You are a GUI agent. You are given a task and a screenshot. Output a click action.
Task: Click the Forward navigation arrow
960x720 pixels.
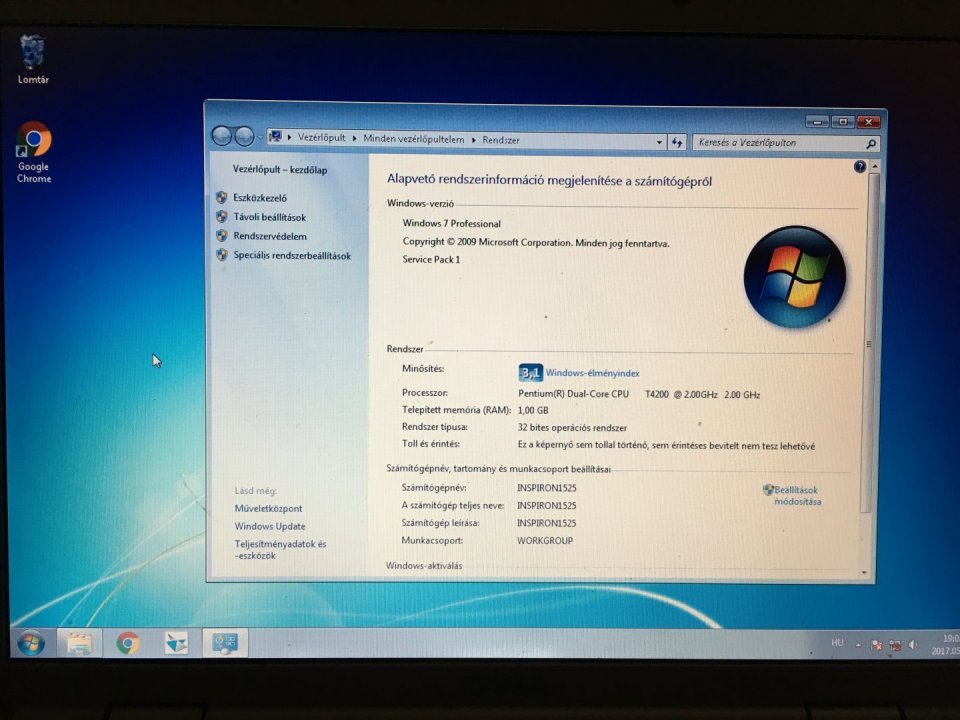(244, 137)
